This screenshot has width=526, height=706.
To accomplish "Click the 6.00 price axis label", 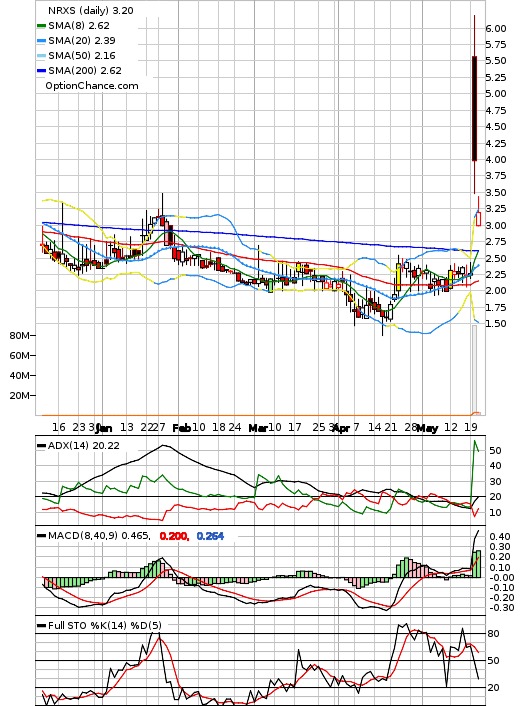I will click(x=495, y=28).
